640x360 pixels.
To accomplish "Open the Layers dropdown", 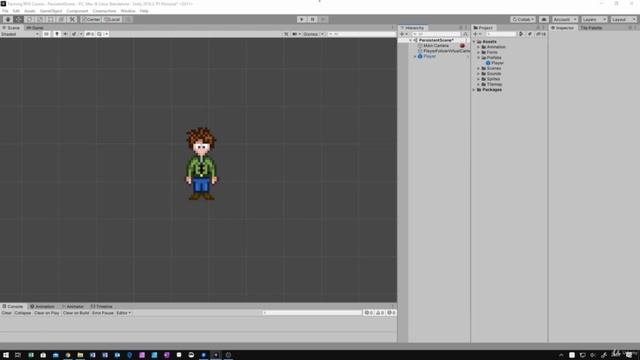I will click(594, 19).
